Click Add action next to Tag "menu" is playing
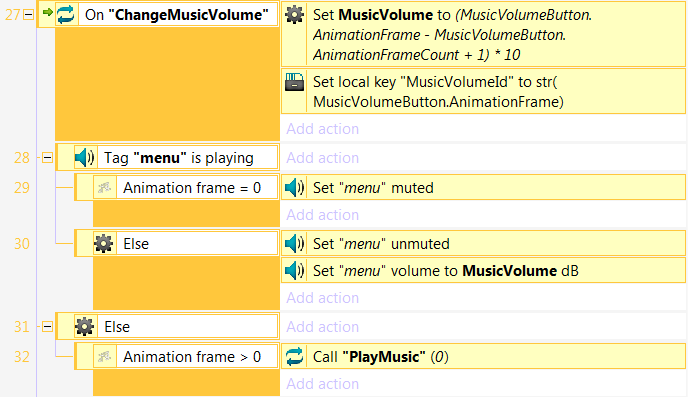Image resolution: width=688 pixels, height=397 pixels. tap(322, 157)
